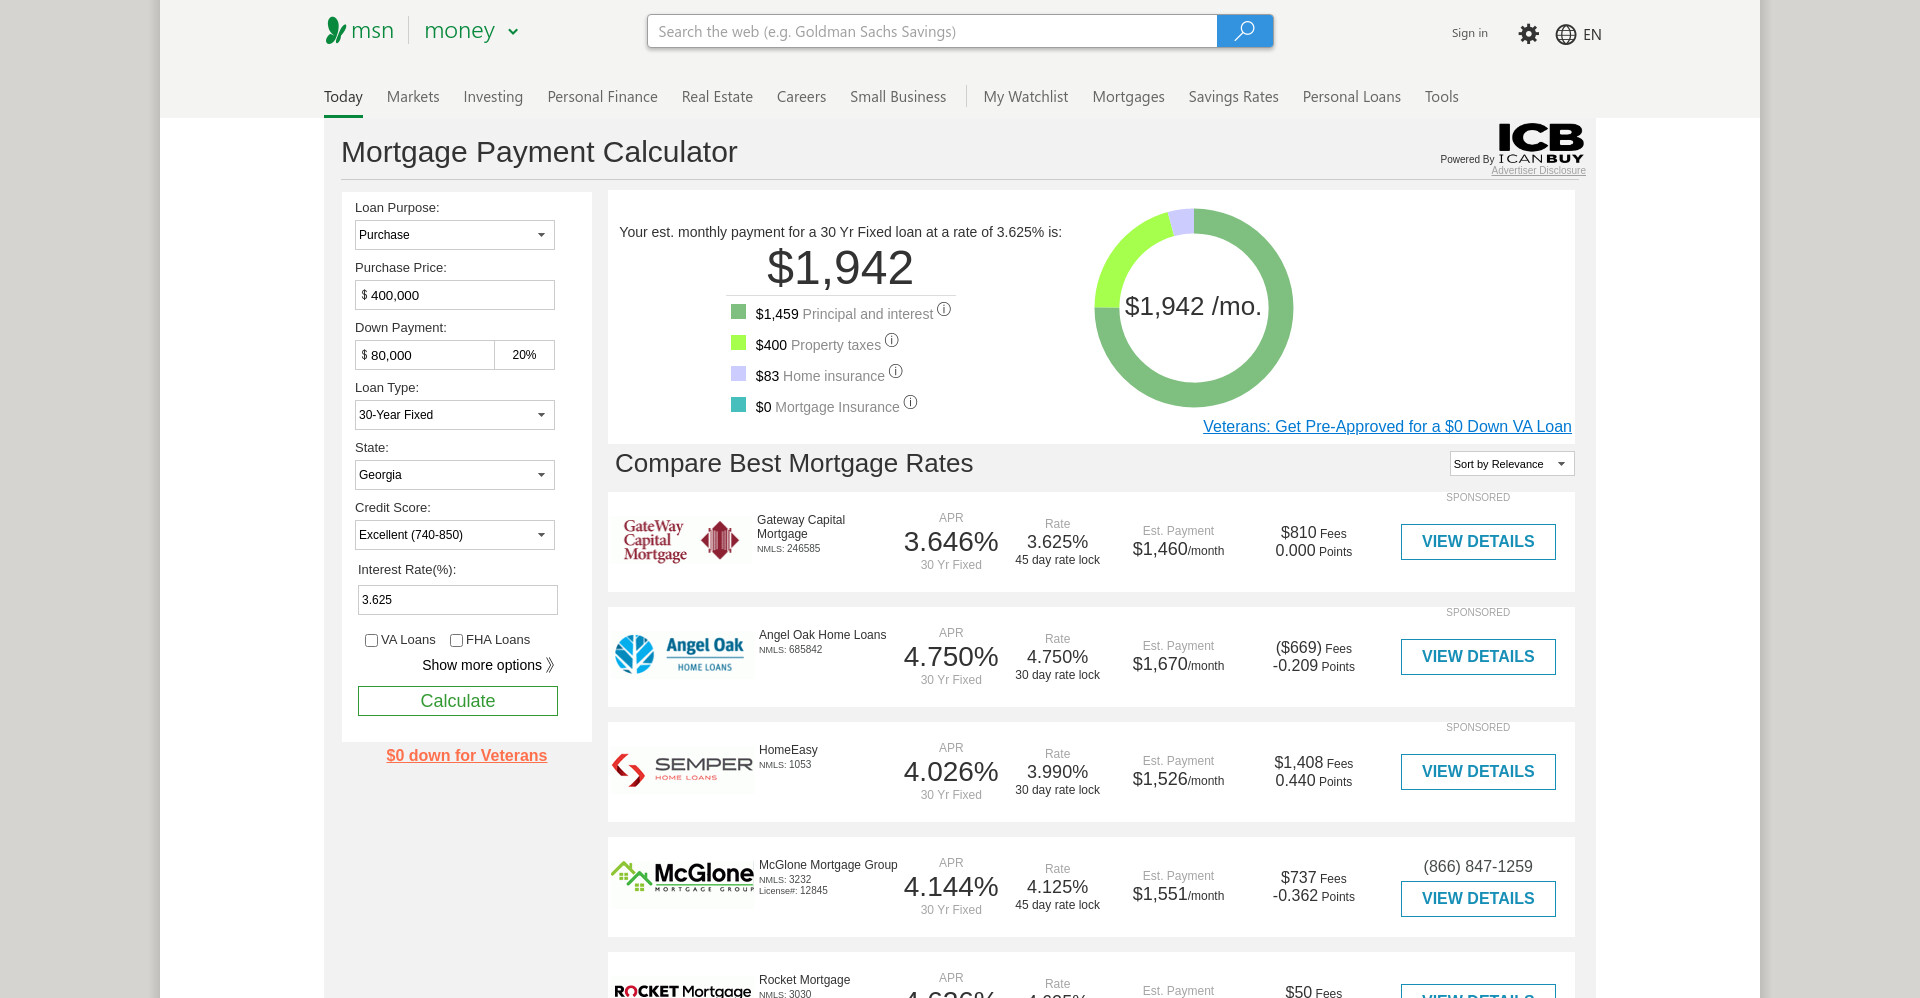The height and width of the screenshot is (998, 1920).
Task: Click the Semper Home Loans logo
Action: 681,770
